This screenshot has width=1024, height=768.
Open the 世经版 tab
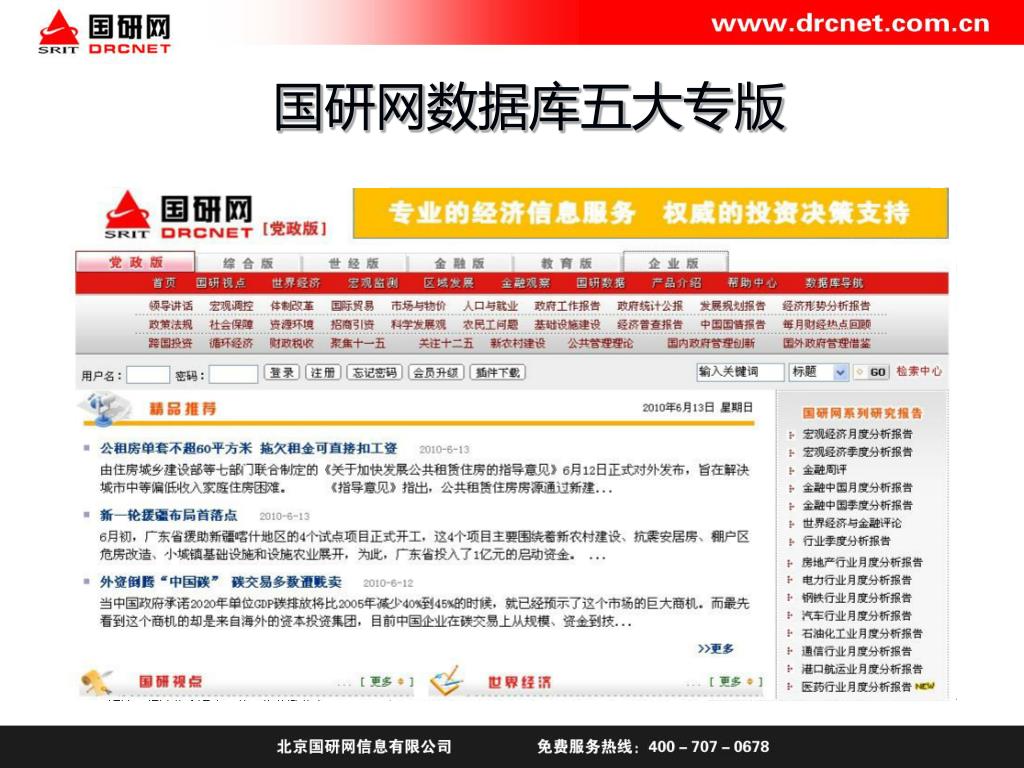coord(354,263)
